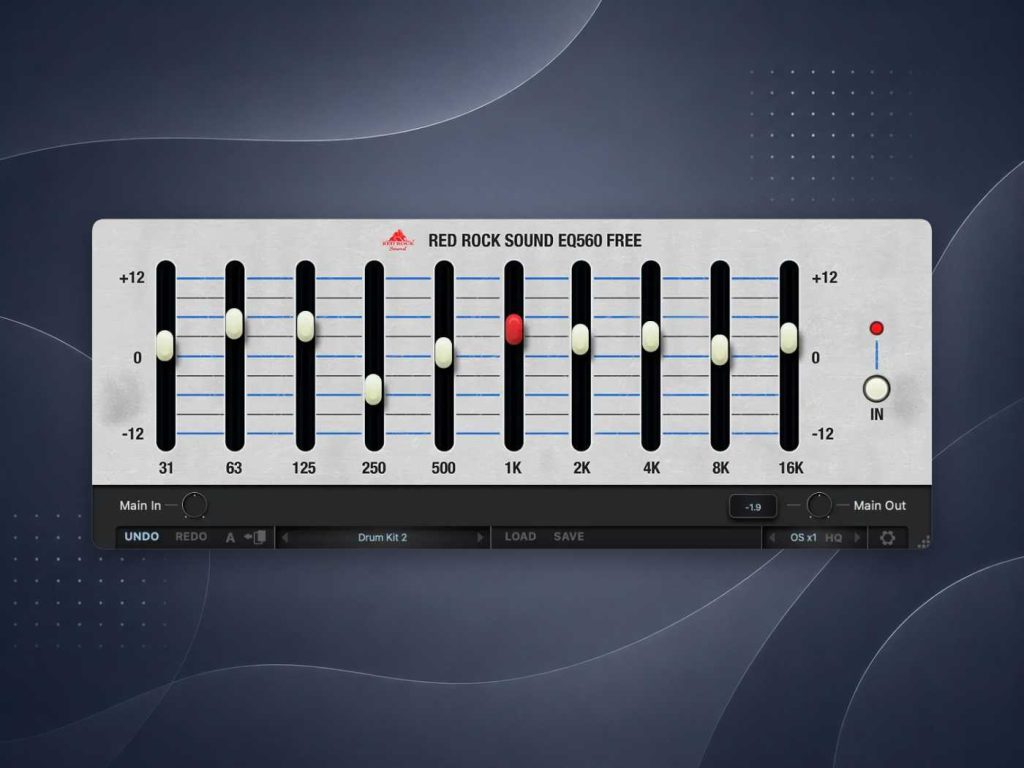Click the Main In label

coord(140,505)
